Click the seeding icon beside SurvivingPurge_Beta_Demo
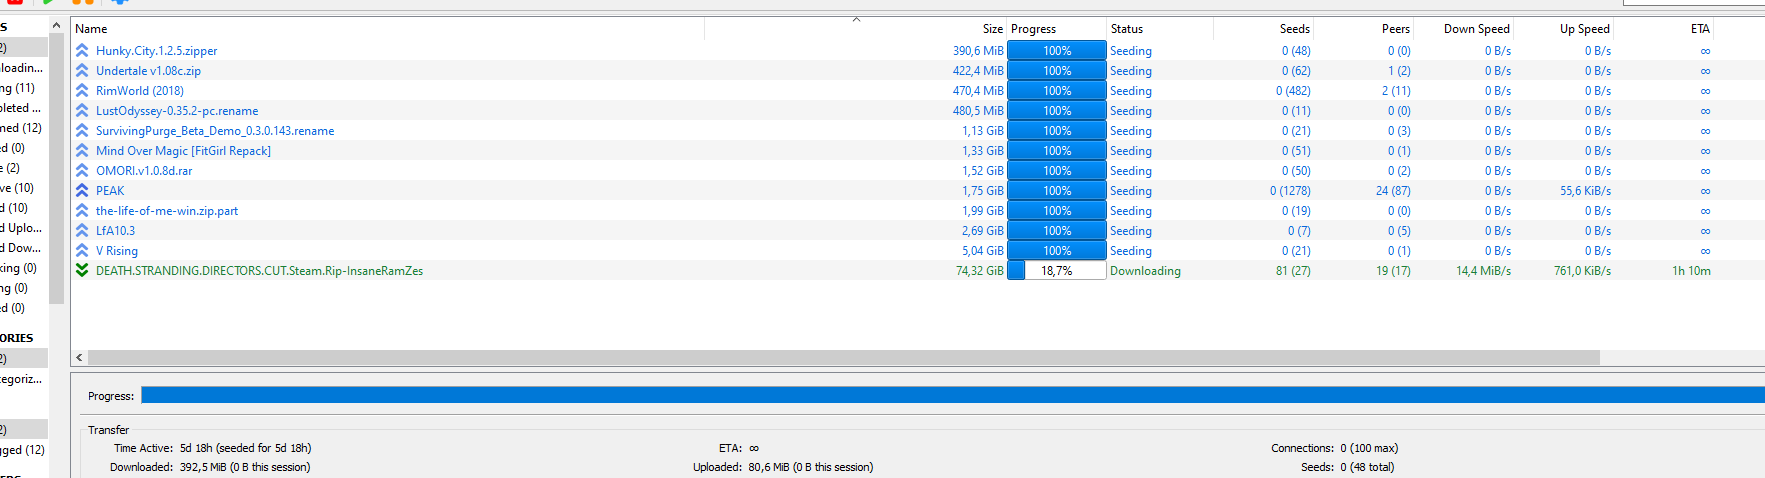This screenshot has width=1765, height=478. pos(82,130)
